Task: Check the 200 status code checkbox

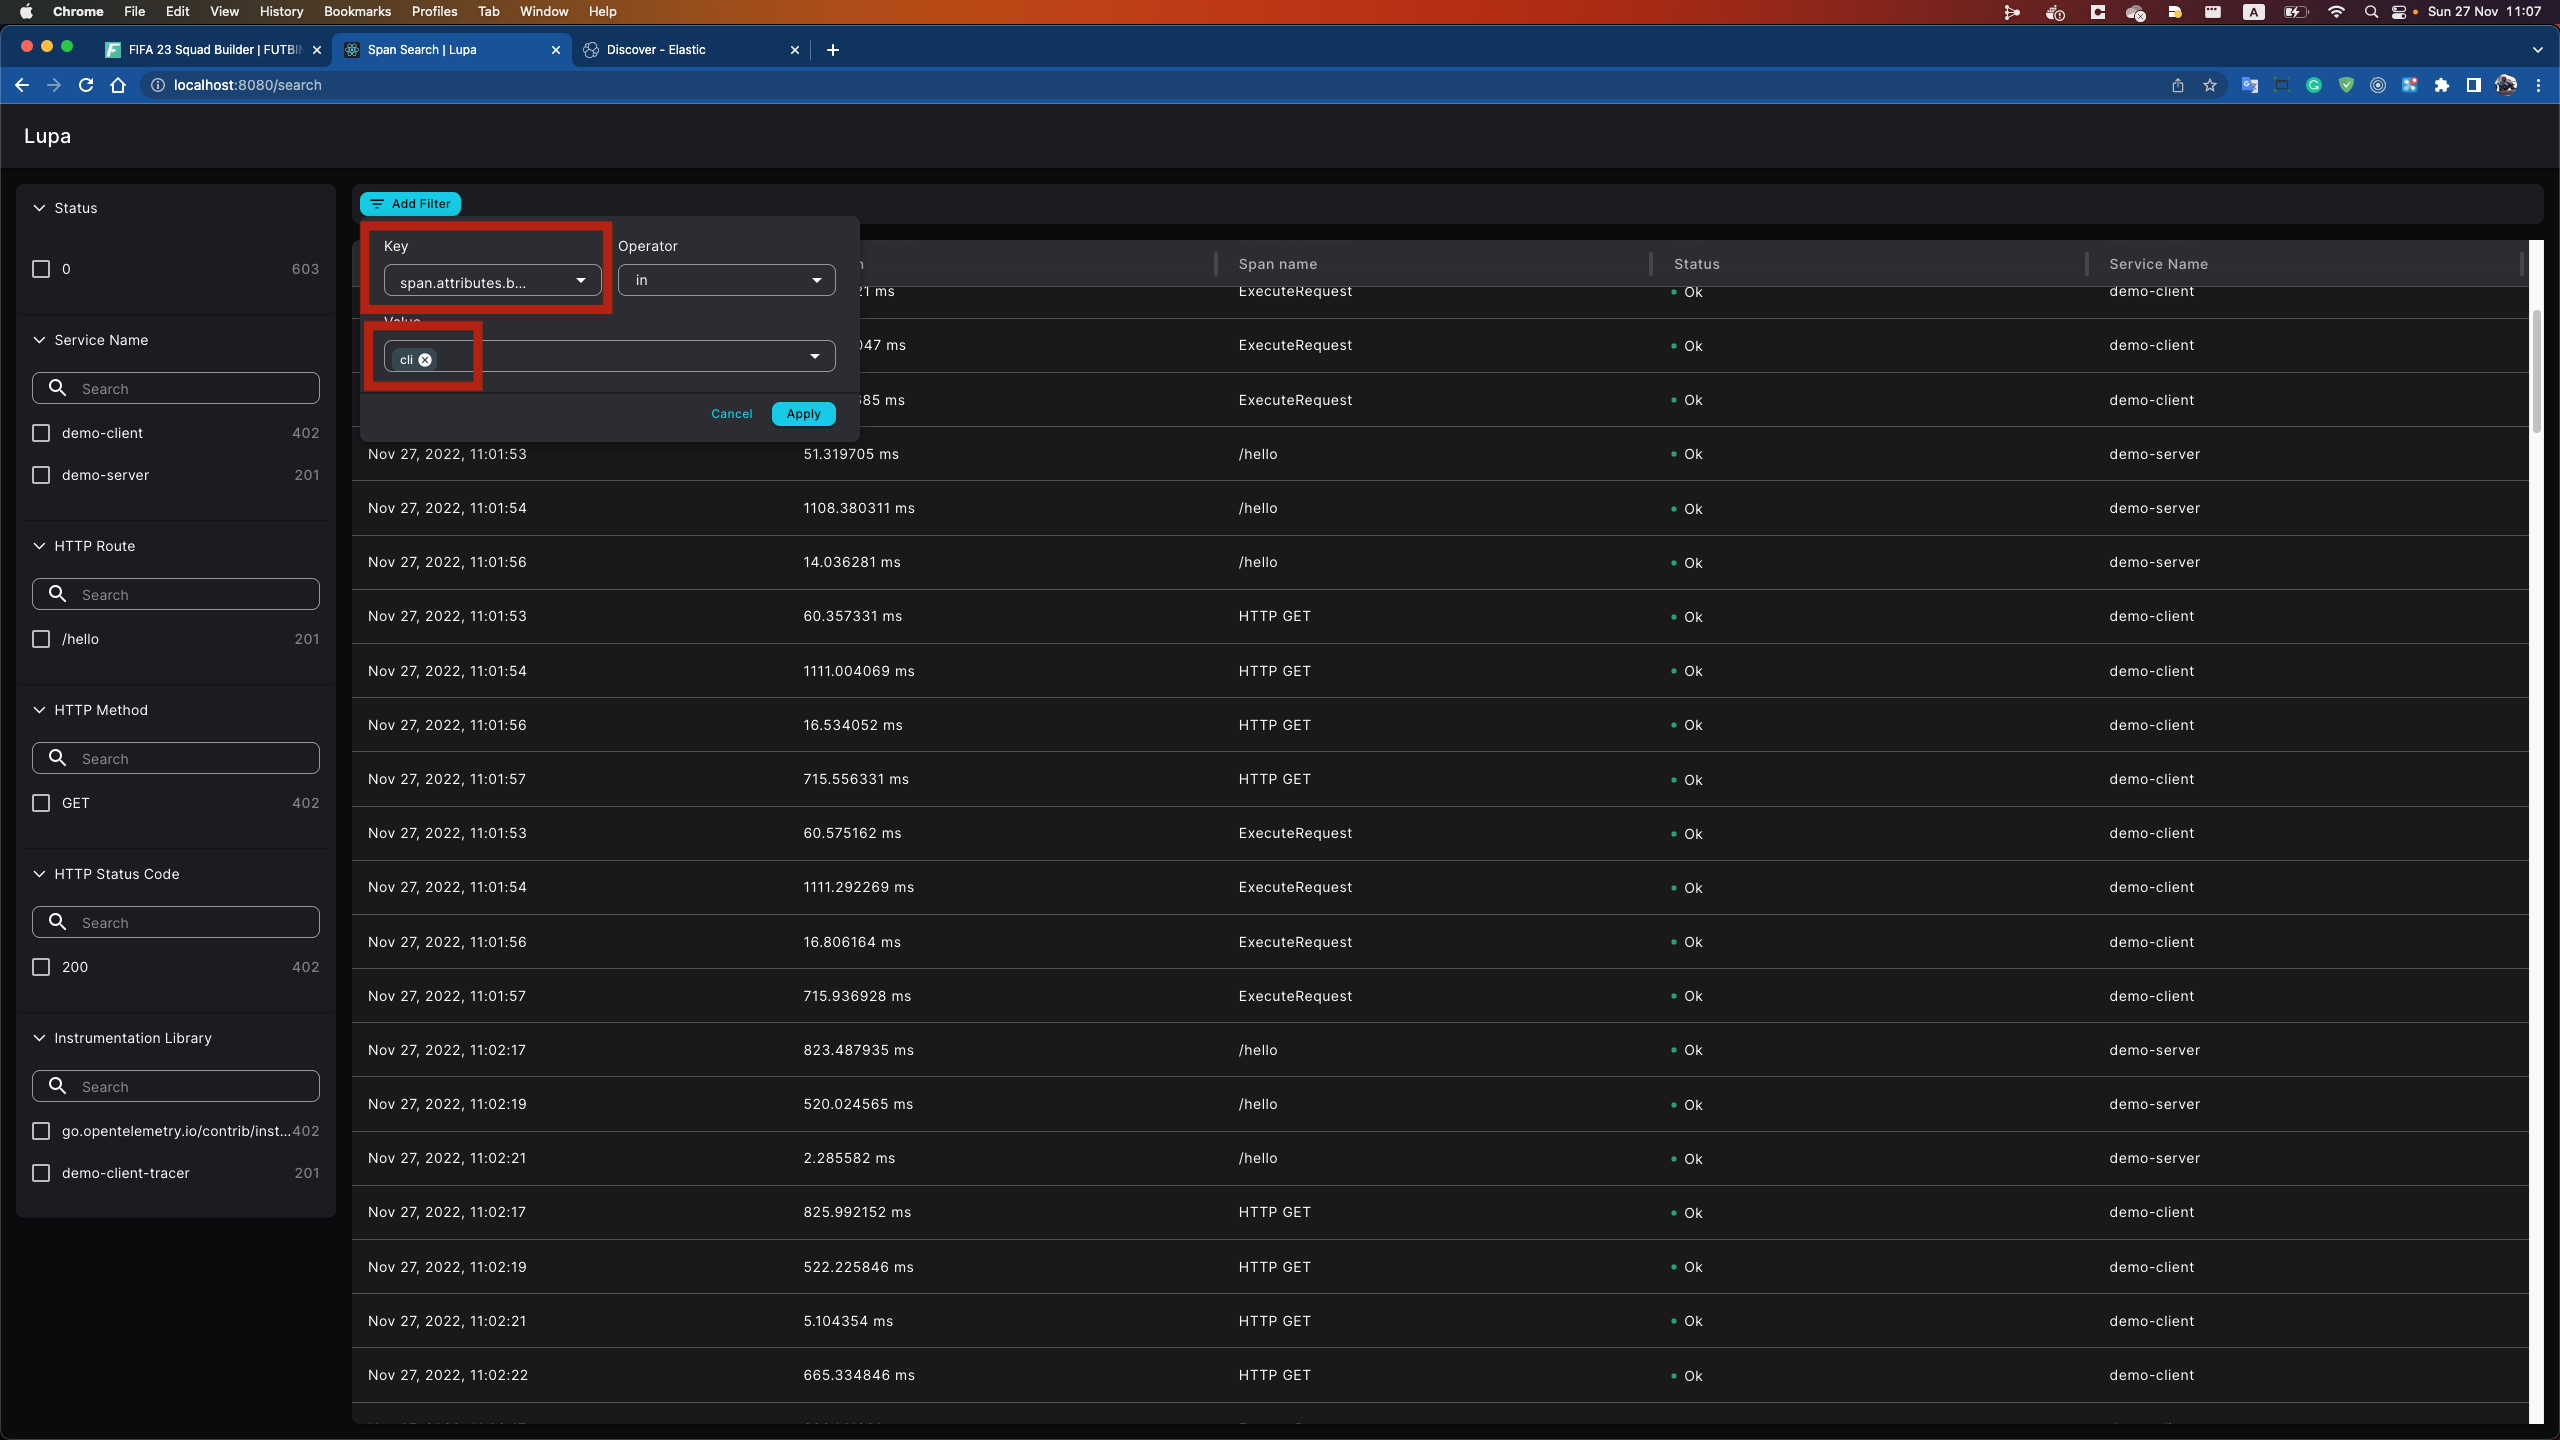Action: click(x=40, y=967)
